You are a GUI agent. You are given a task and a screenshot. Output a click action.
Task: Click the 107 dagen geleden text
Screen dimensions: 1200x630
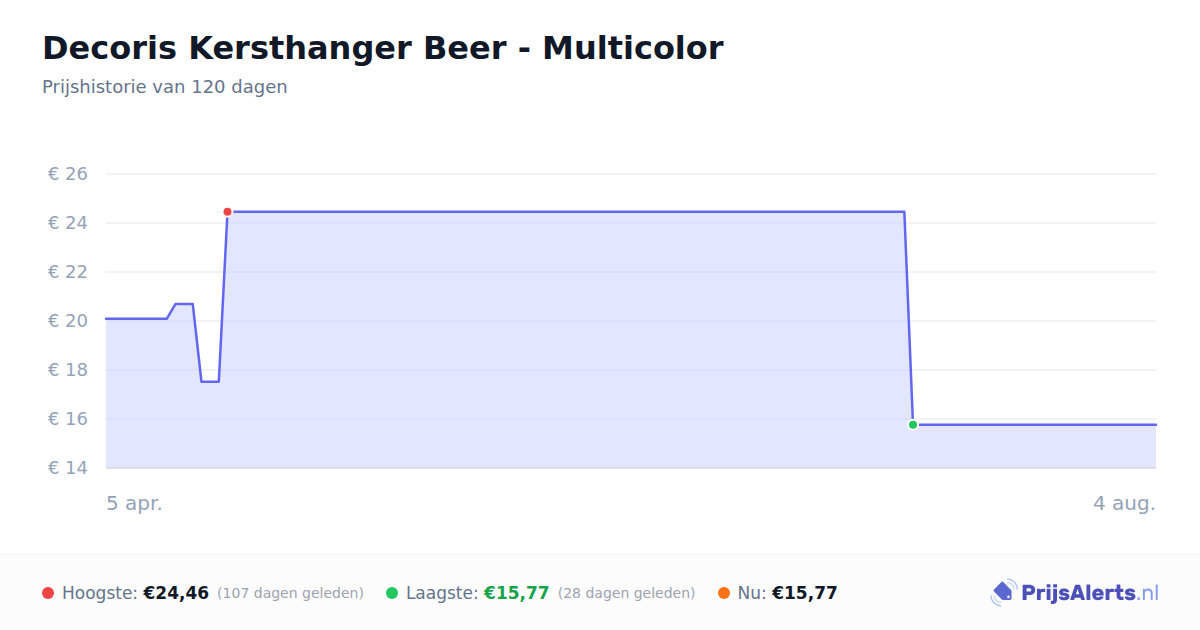click(290, 593)
